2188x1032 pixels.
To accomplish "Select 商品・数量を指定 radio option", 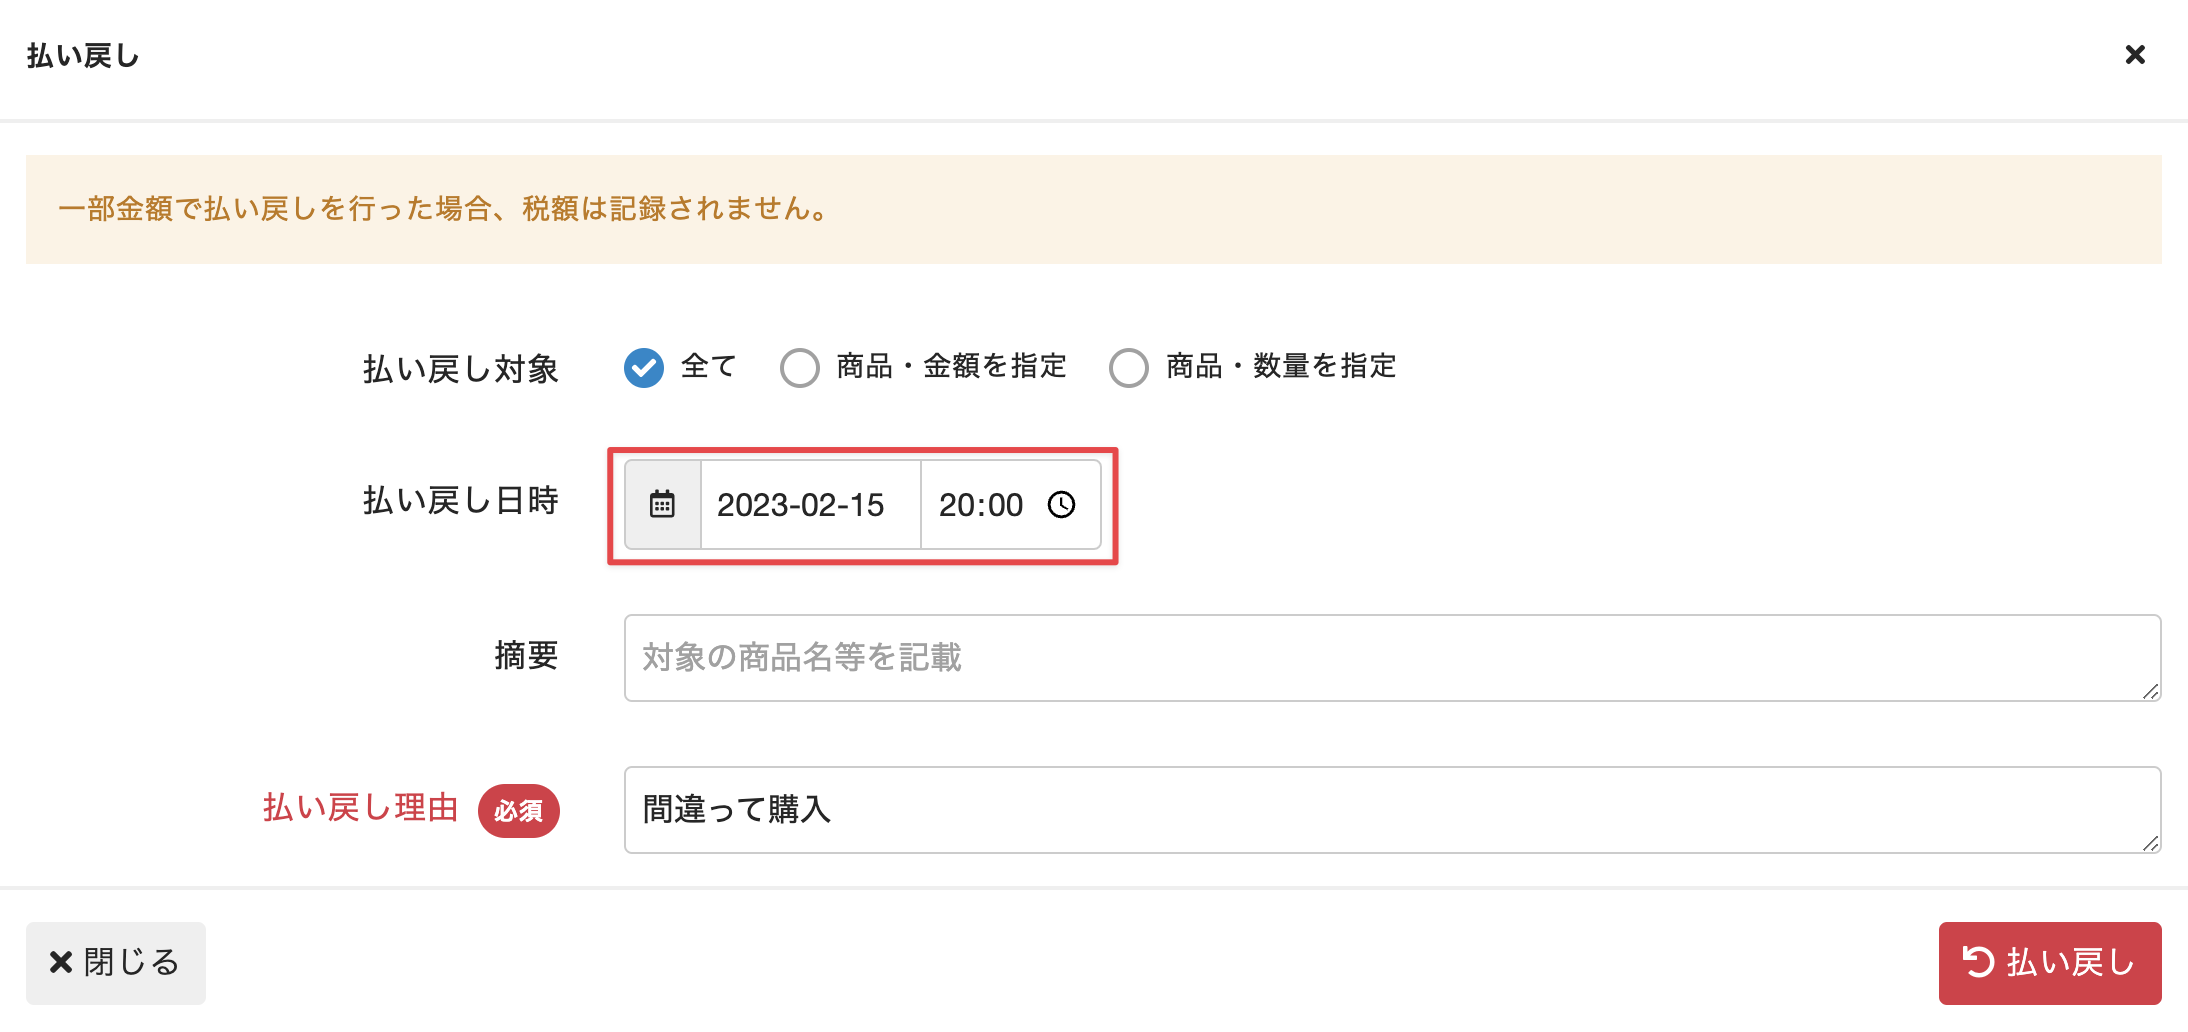I will [1129, 368].
